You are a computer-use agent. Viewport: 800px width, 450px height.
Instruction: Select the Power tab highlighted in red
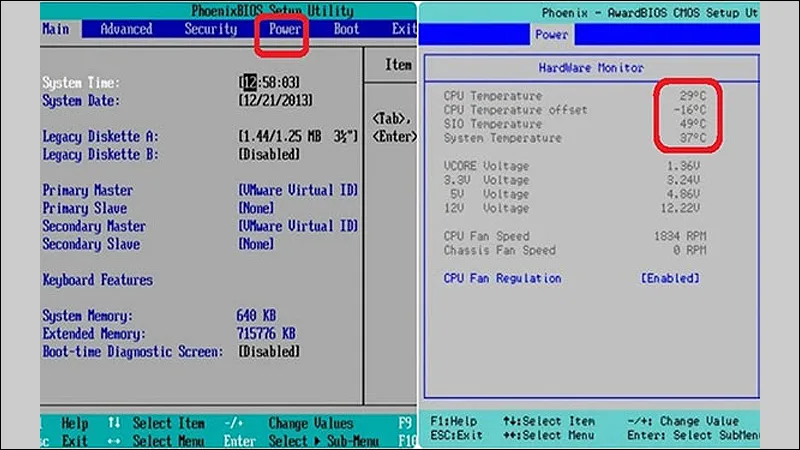283,29
